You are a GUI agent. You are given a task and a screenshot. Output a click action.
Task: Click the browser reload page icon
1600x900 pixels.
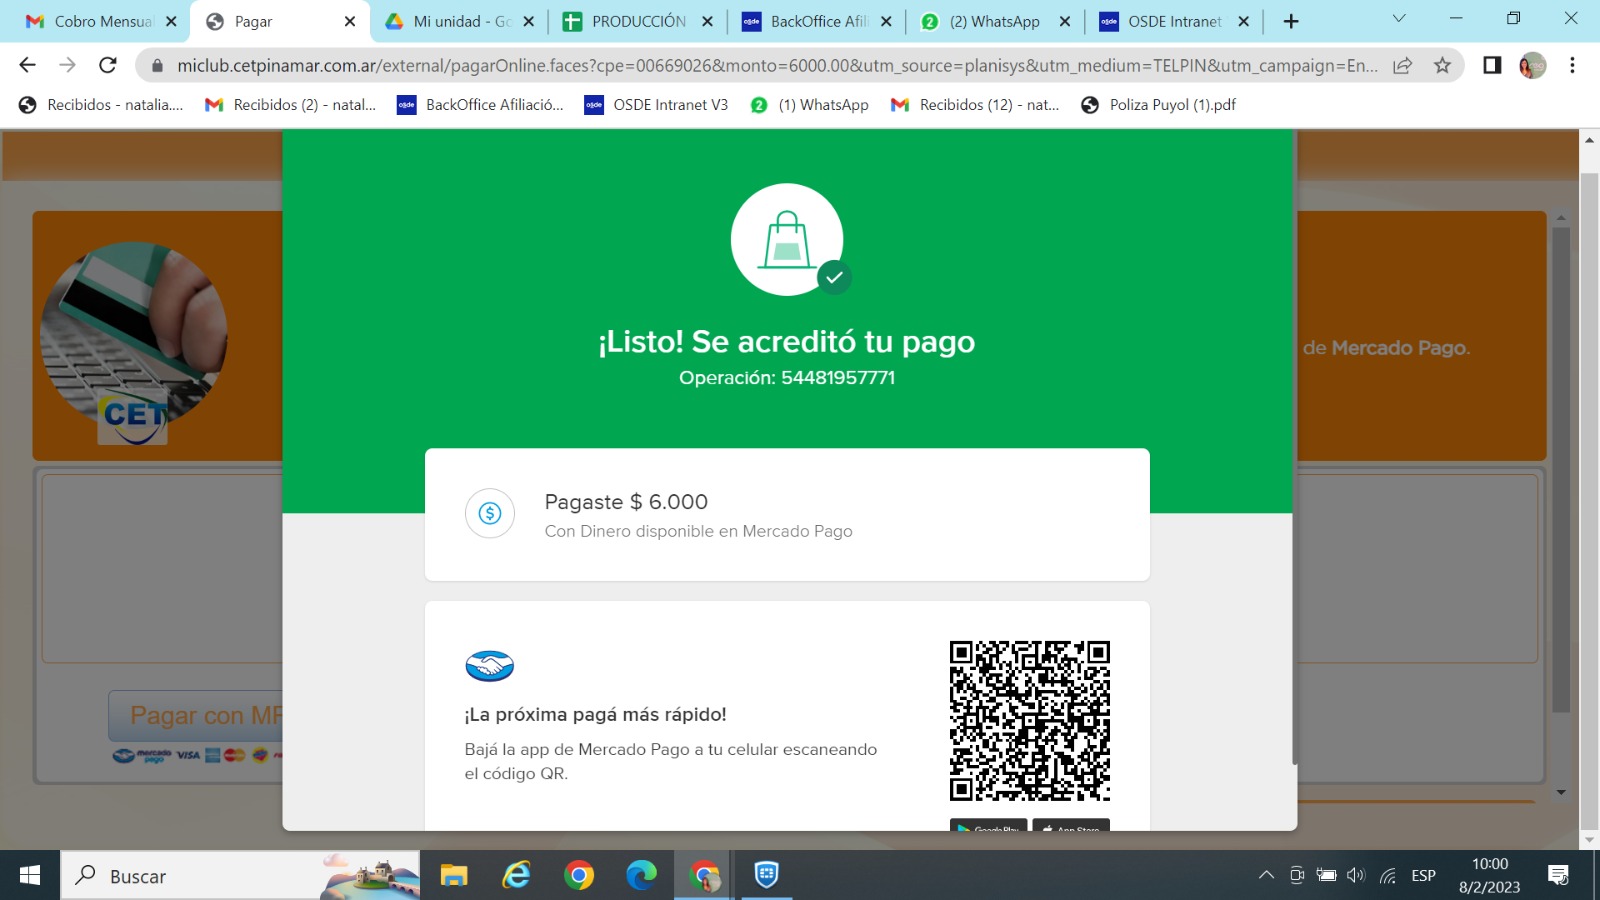[x=108, y=66]
